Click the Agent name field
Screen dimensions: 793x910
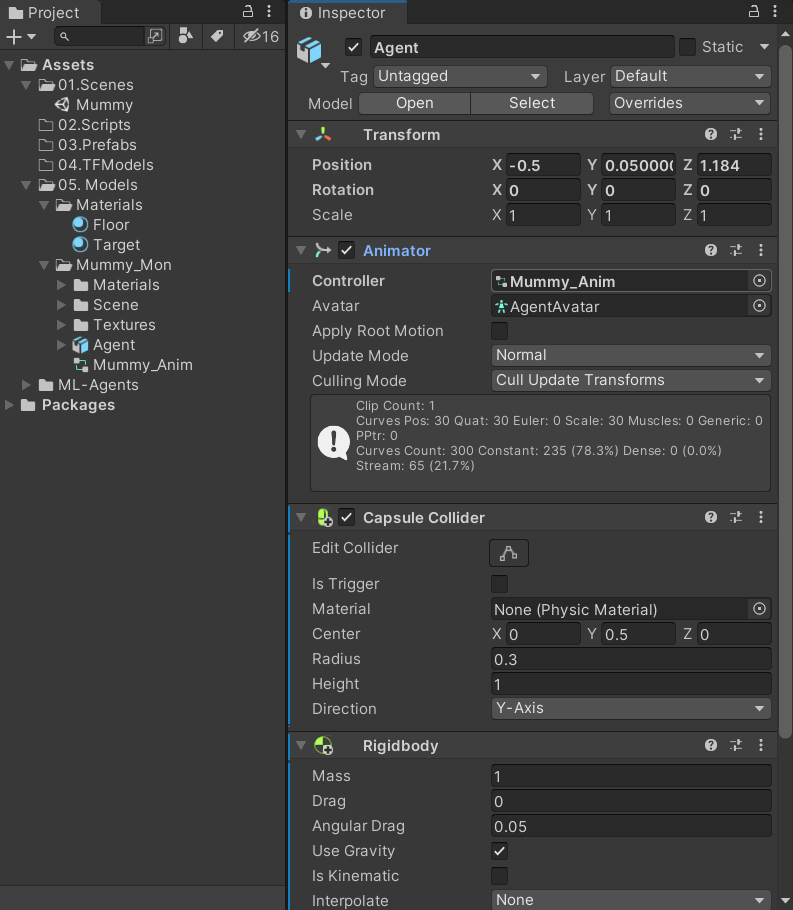pos(522,47)
